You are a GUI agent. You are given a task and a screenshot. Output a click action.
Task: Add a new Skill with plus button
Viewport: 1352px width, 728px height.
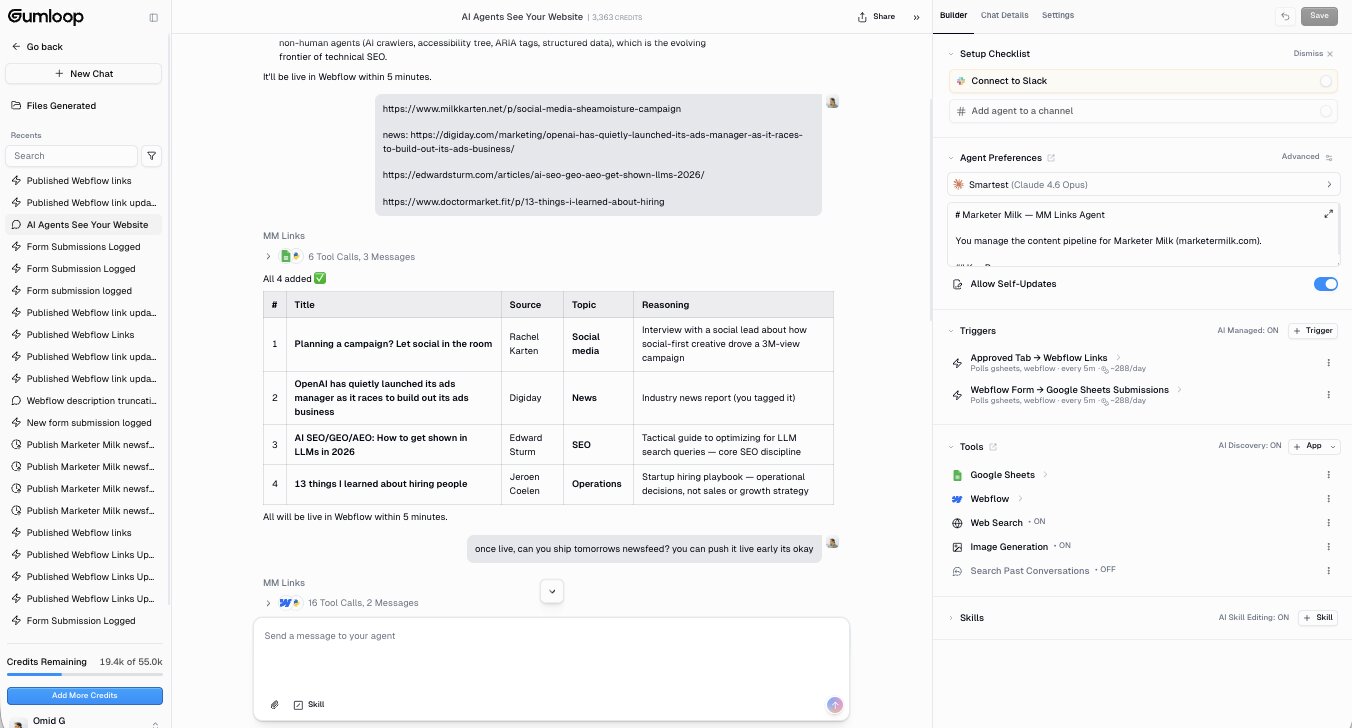pos(1318,618)
